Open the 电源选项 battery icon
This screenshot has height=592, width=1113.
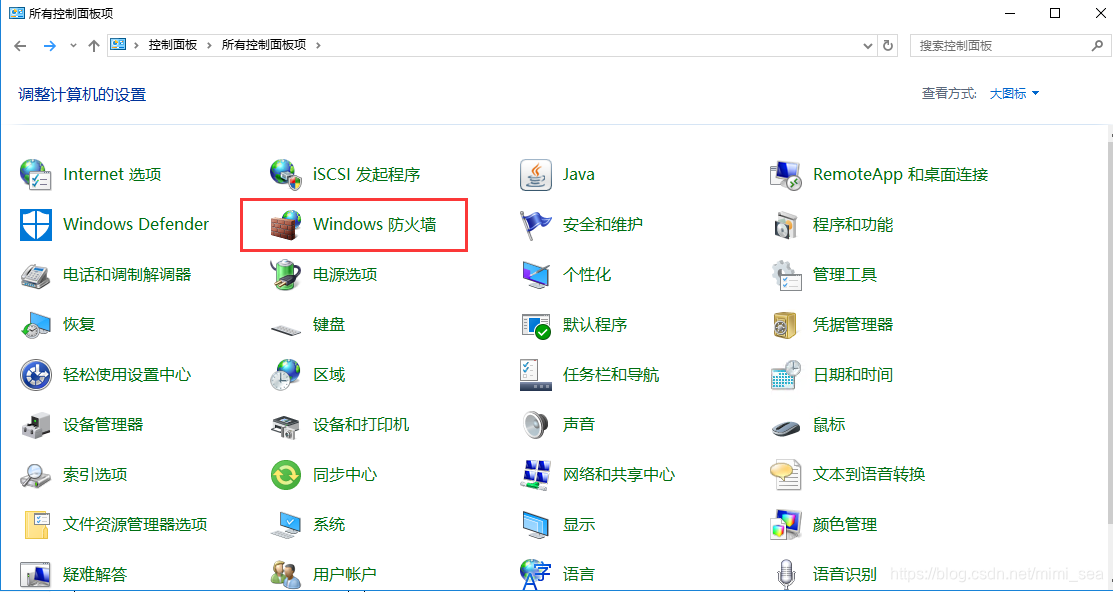point(286,275)
